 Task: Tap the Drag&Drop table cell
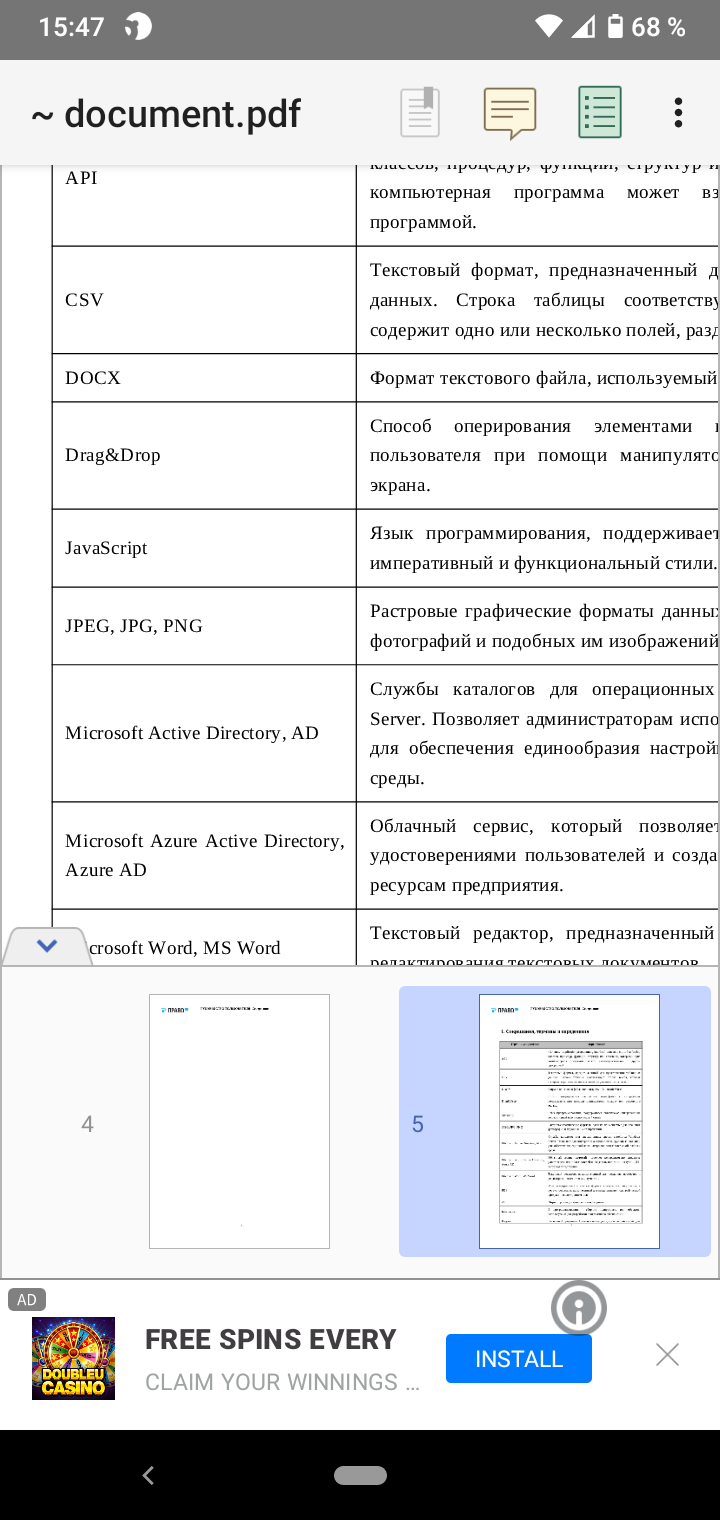click(x=204, y=455)
